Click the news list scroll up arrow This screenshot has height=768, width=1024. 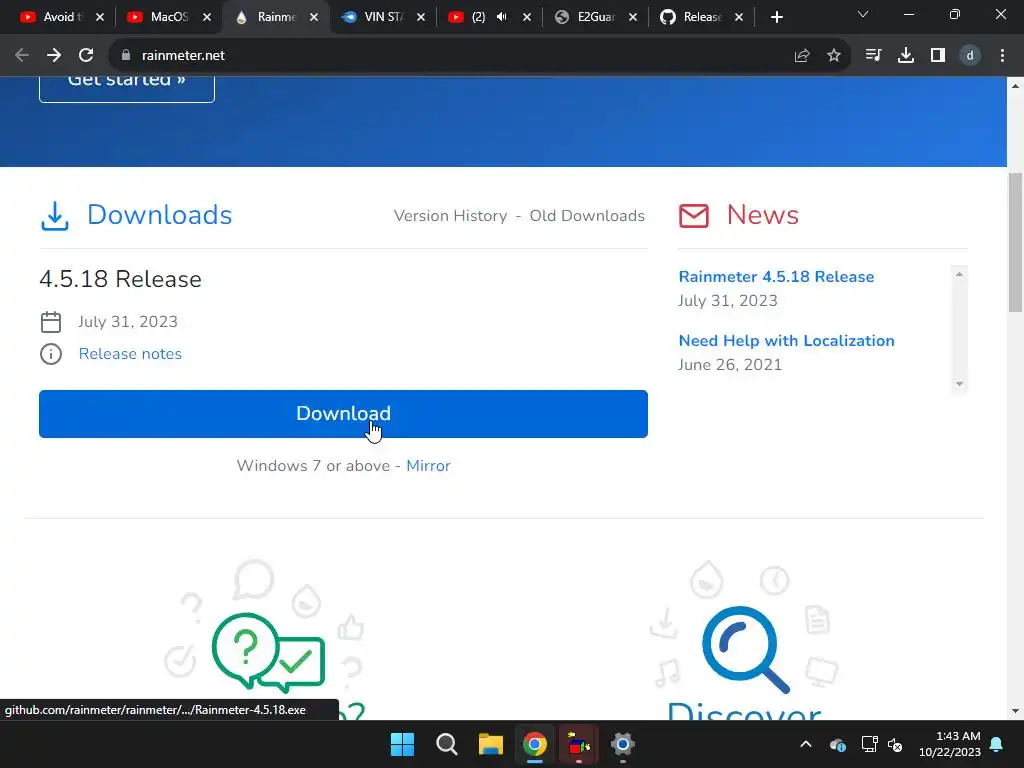(959, 274)
